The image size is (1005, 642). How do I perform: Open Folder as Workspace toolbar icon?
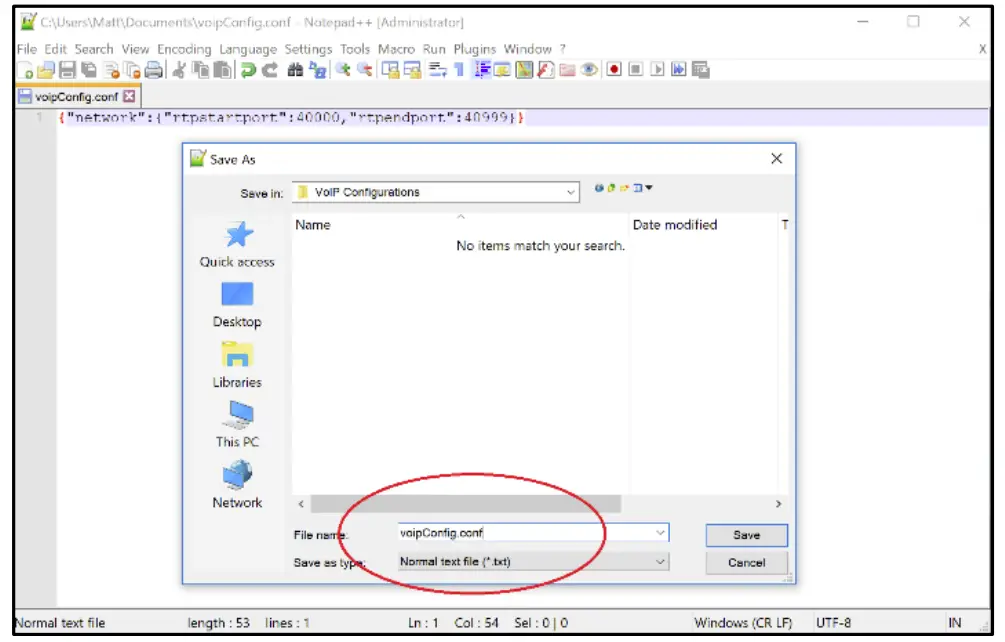(x=567, y=70)
